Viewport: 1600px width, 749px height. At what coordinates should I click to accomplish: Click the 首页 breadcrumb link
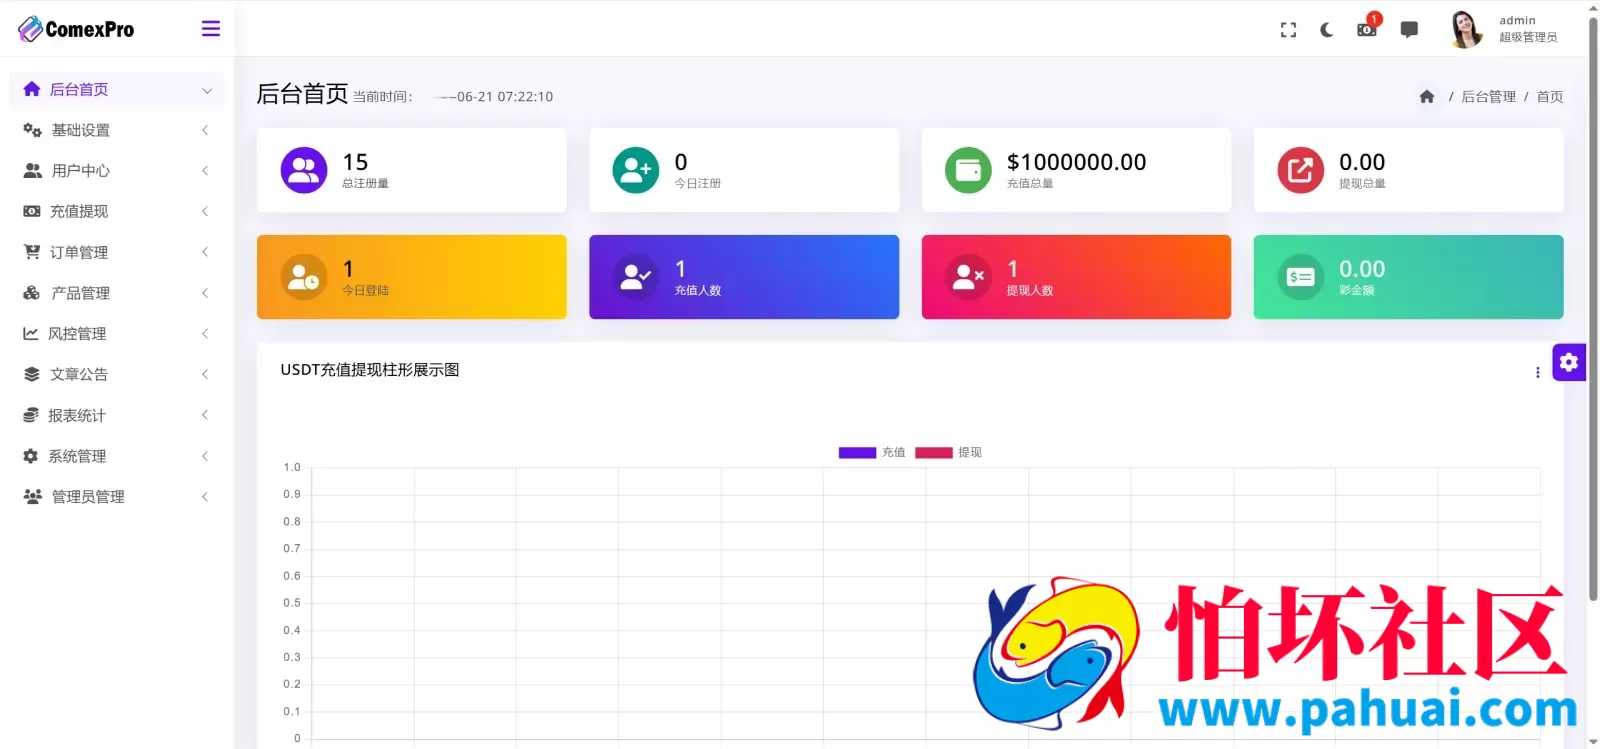click(x=1550, y=97)
